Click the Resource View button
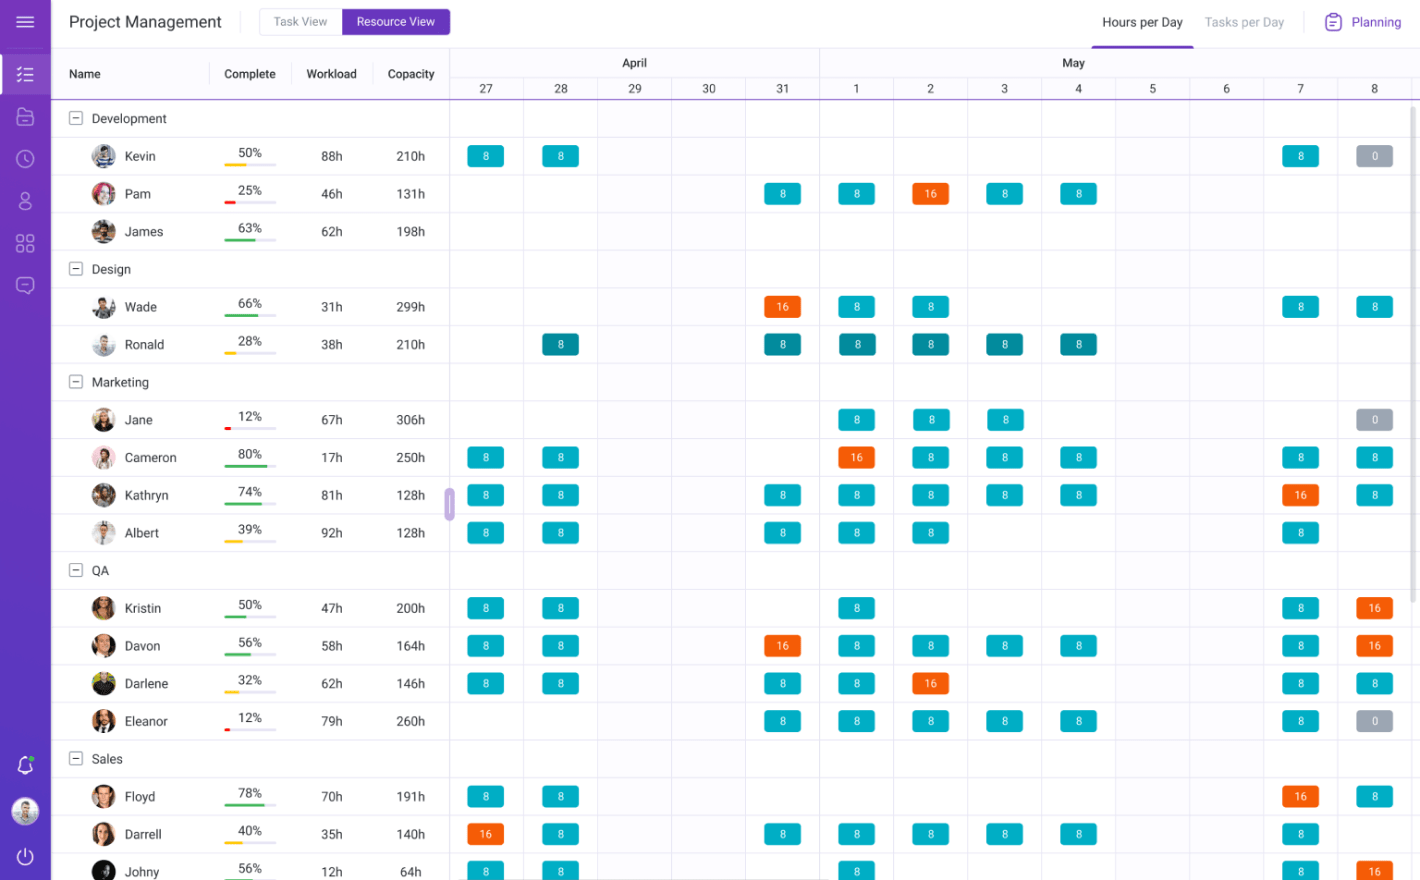Image resolution: width=1420 pixels, height=880 pixels. [395, 21]
